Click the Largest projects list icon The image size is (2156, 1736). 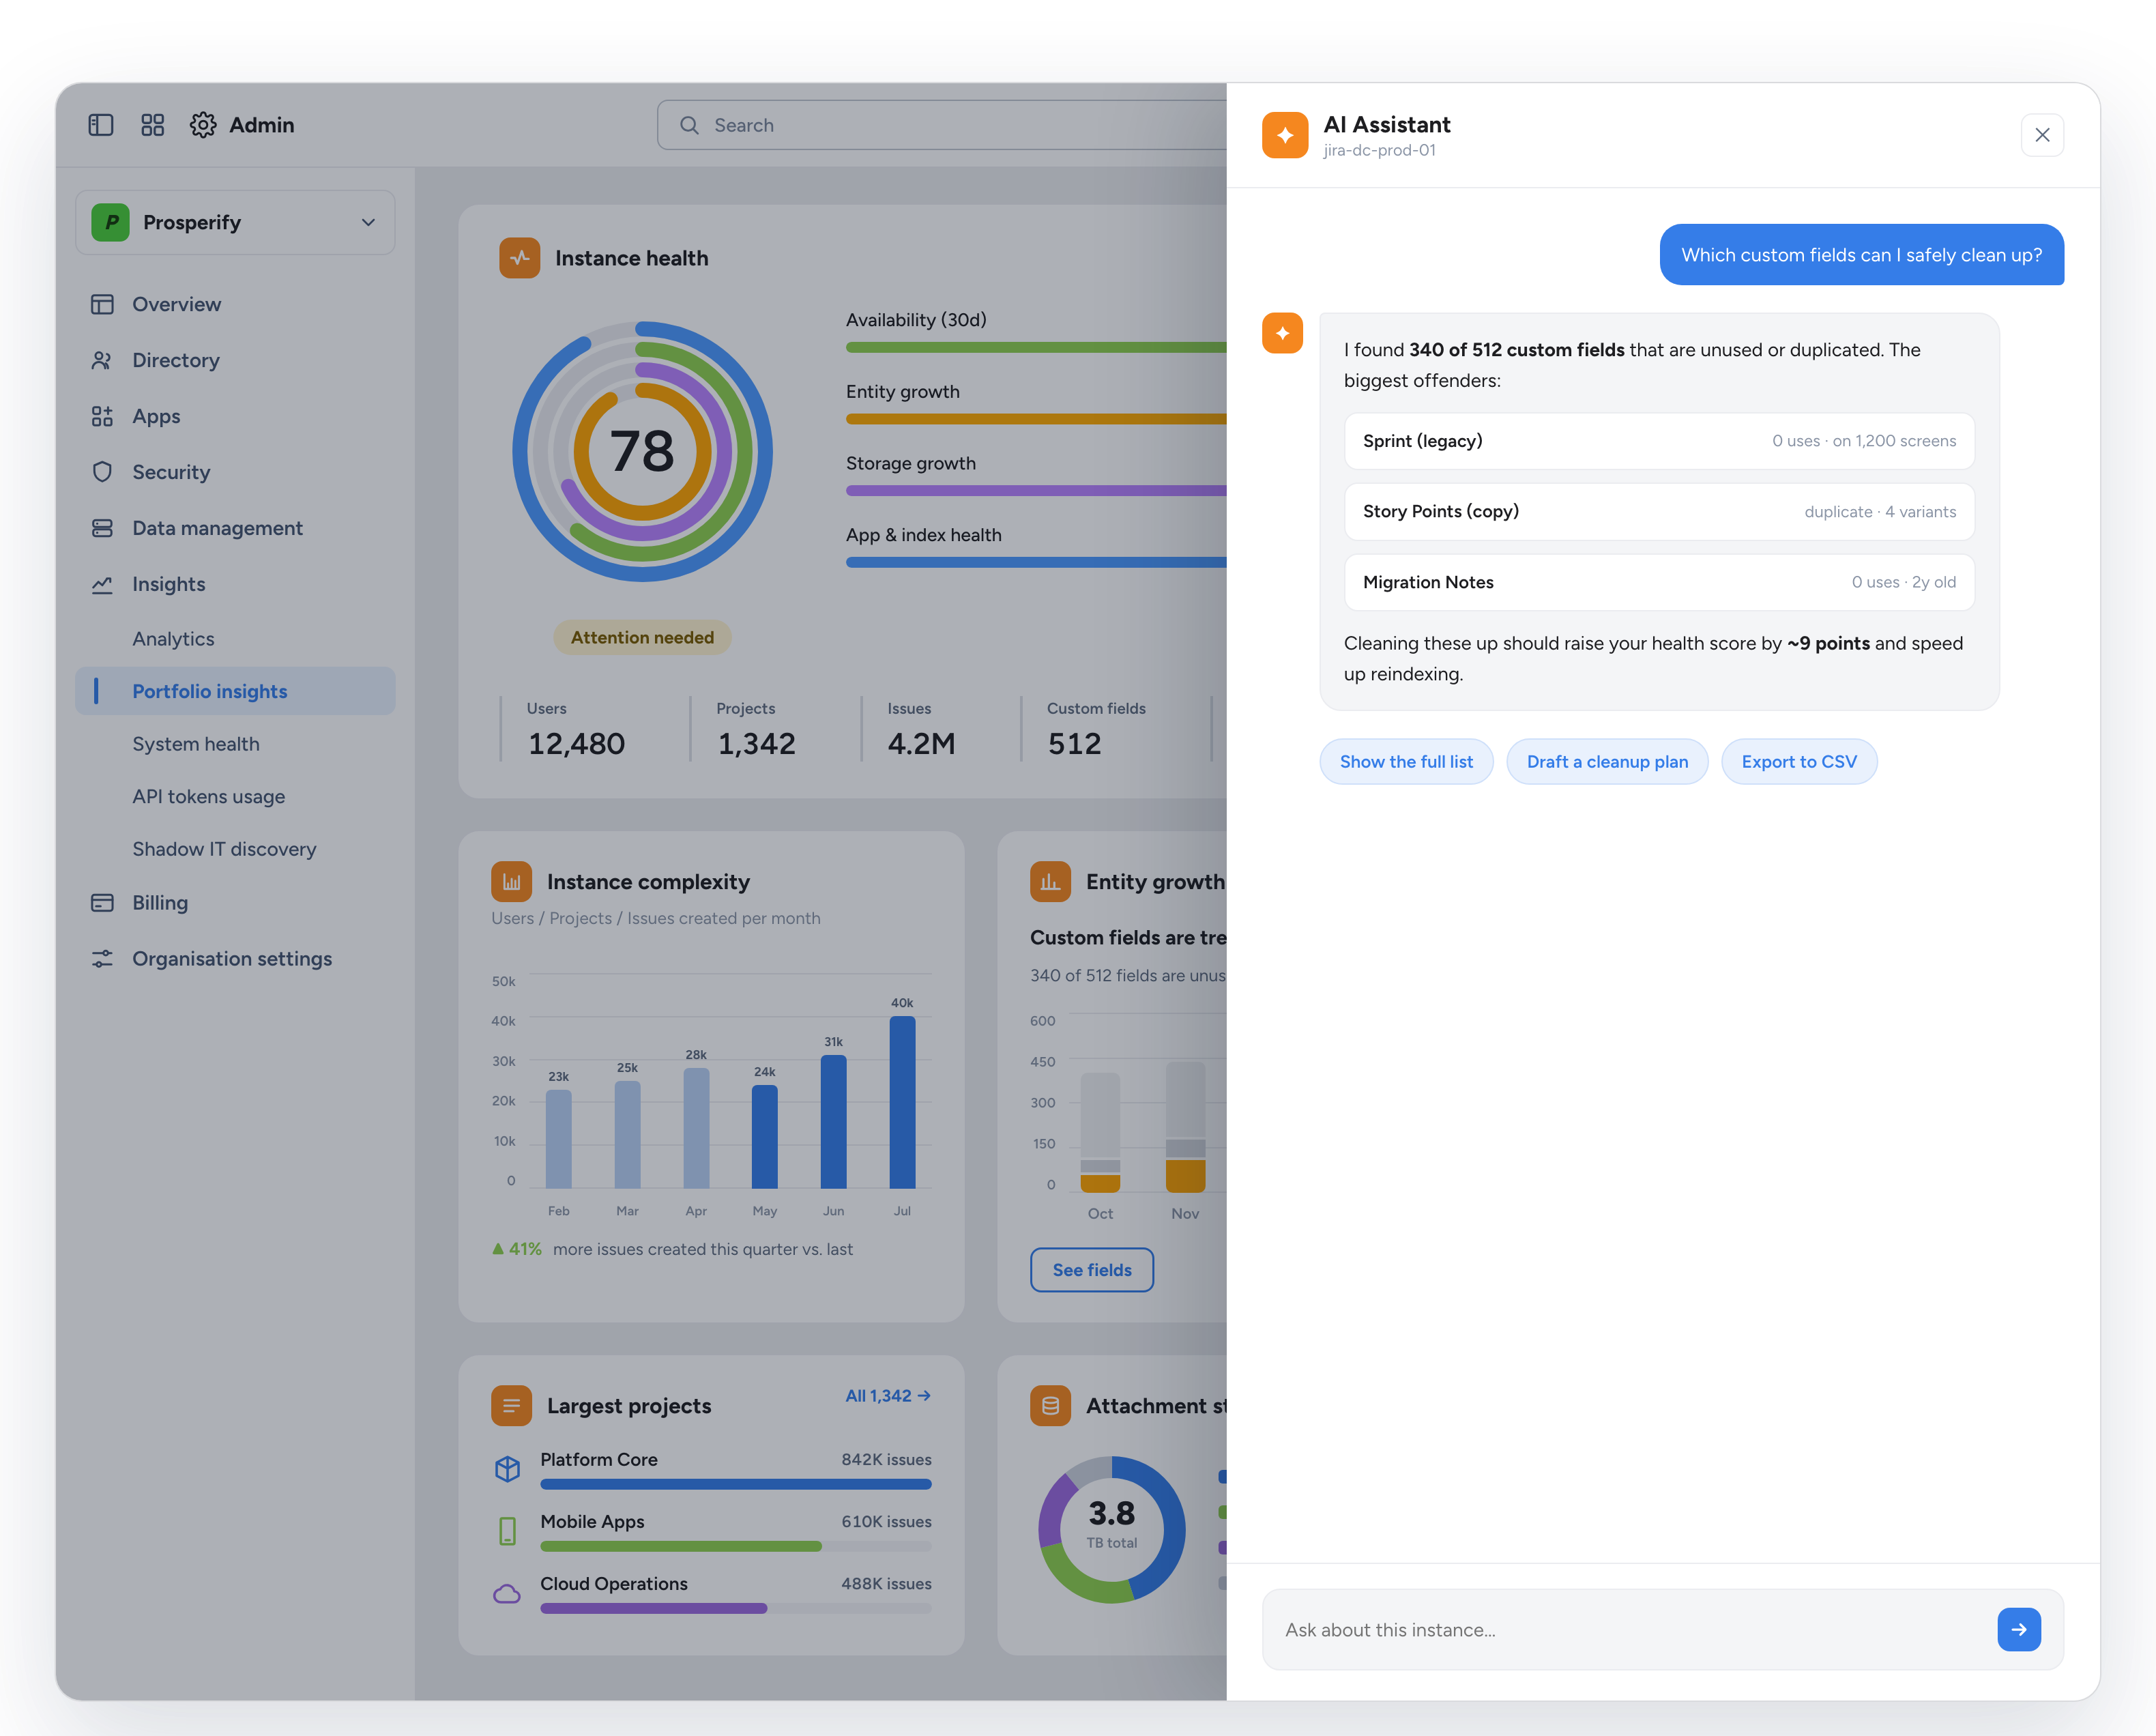tap(511, 1405)
